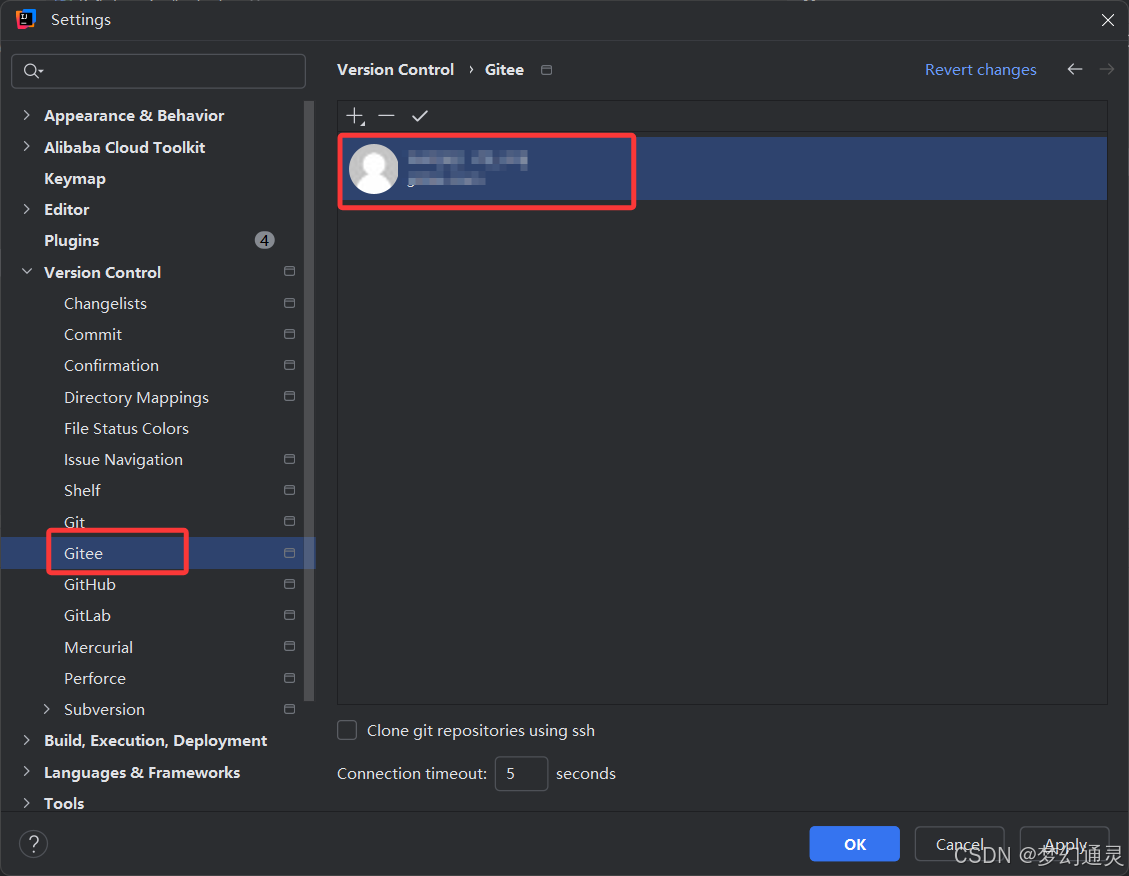Viewport: 1129px width, 876px height.
Task: Click project icon next to Version Control row
Action: (x=289, y=271)
